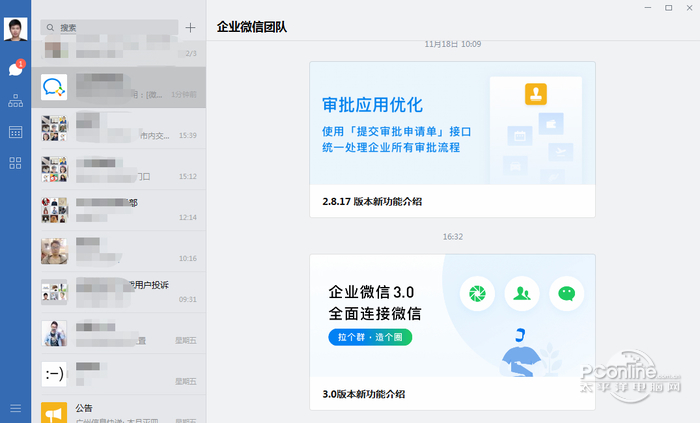
Task: Open the calendar icon in sidebar
Action: [x=16, y=132]
